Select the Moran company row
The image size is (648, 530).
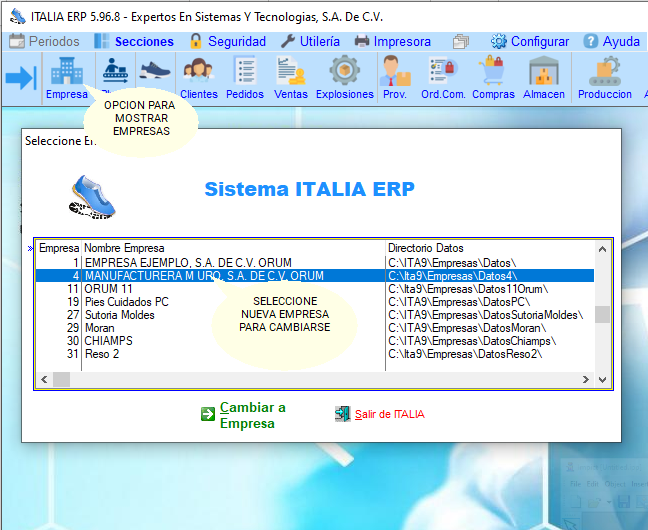tap(315, 328)
